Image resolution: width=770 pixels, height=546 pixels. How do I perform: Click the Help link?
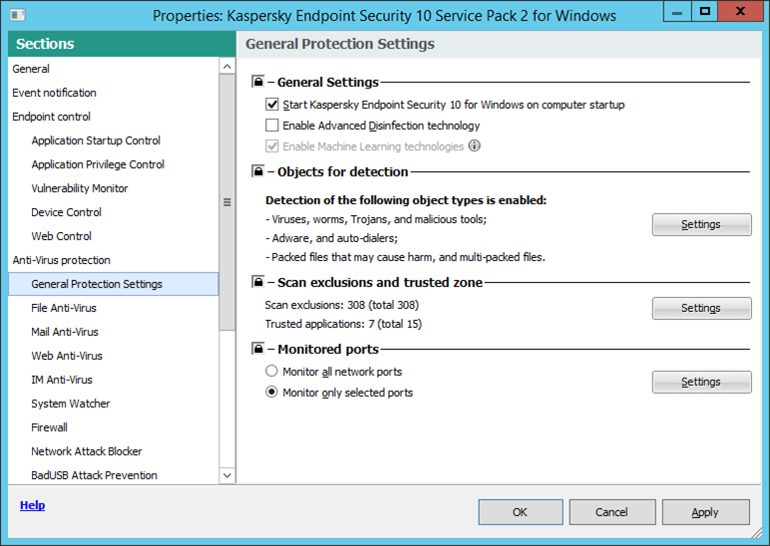click(32, 506)
